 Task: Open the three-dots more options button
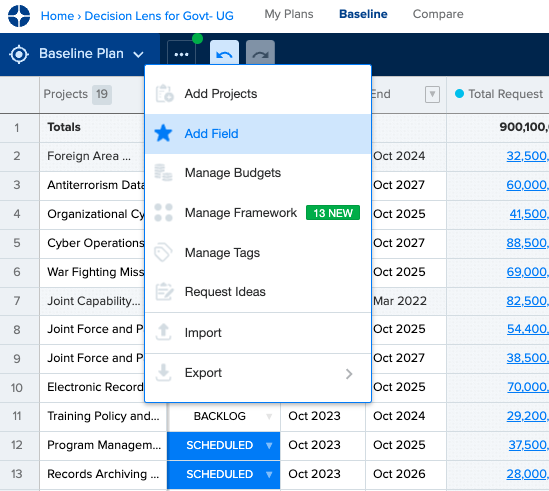(181, 55)
